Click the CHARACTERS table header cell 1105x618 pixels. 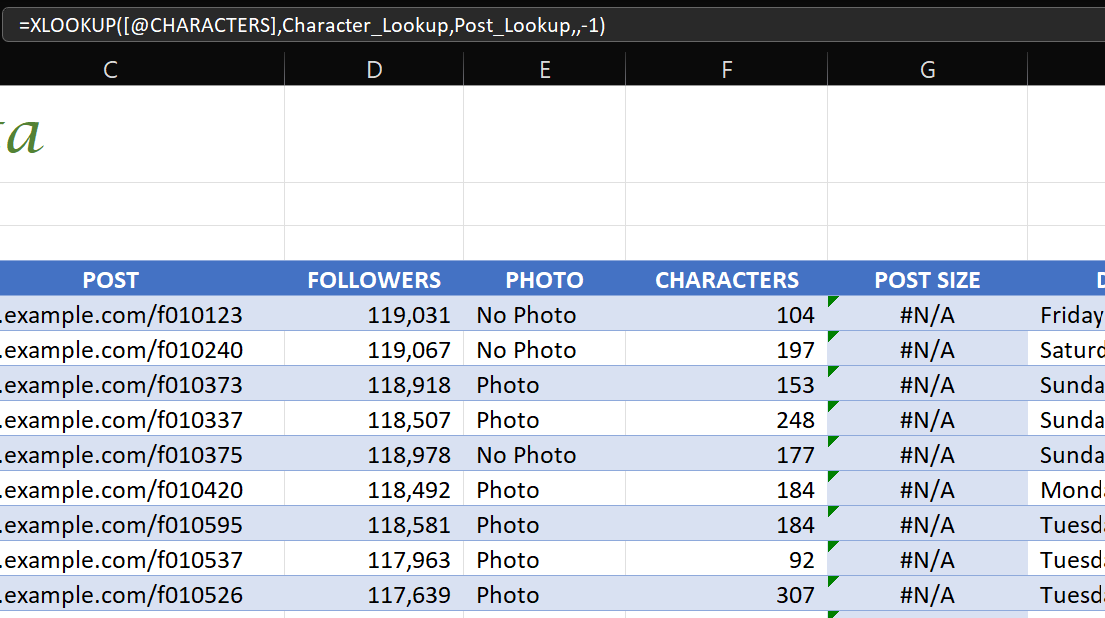point(726,280)
